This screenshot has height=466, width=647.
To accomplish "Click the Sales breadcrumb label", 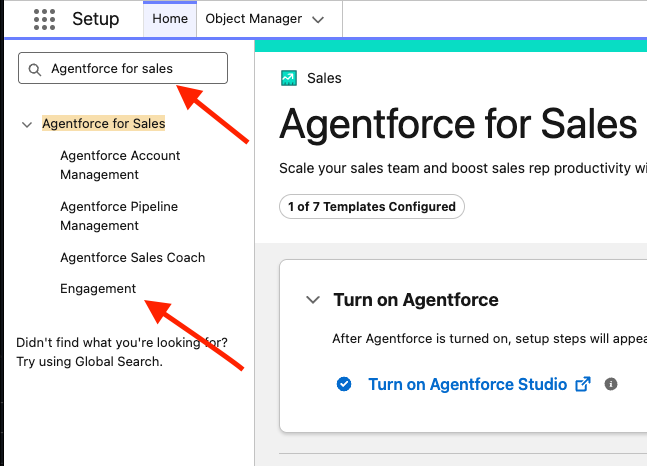I will tap(324, 78).
